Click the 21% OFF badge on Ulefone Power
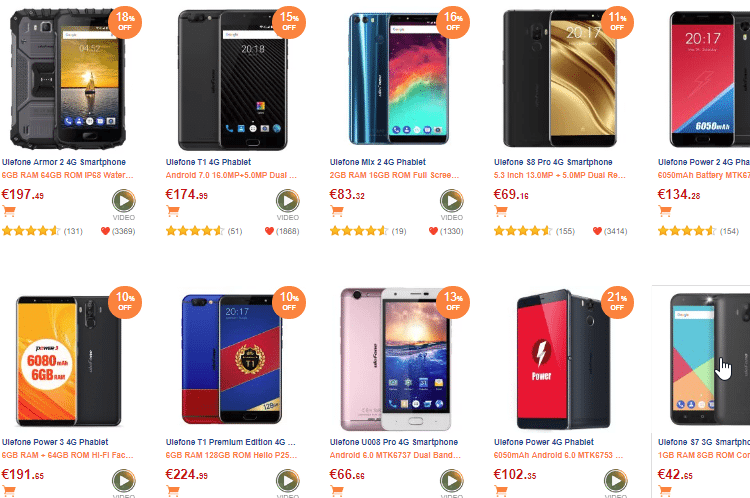The height and width of the screenshot is (498, 750). pyautogui.click(x=617, y=302)
